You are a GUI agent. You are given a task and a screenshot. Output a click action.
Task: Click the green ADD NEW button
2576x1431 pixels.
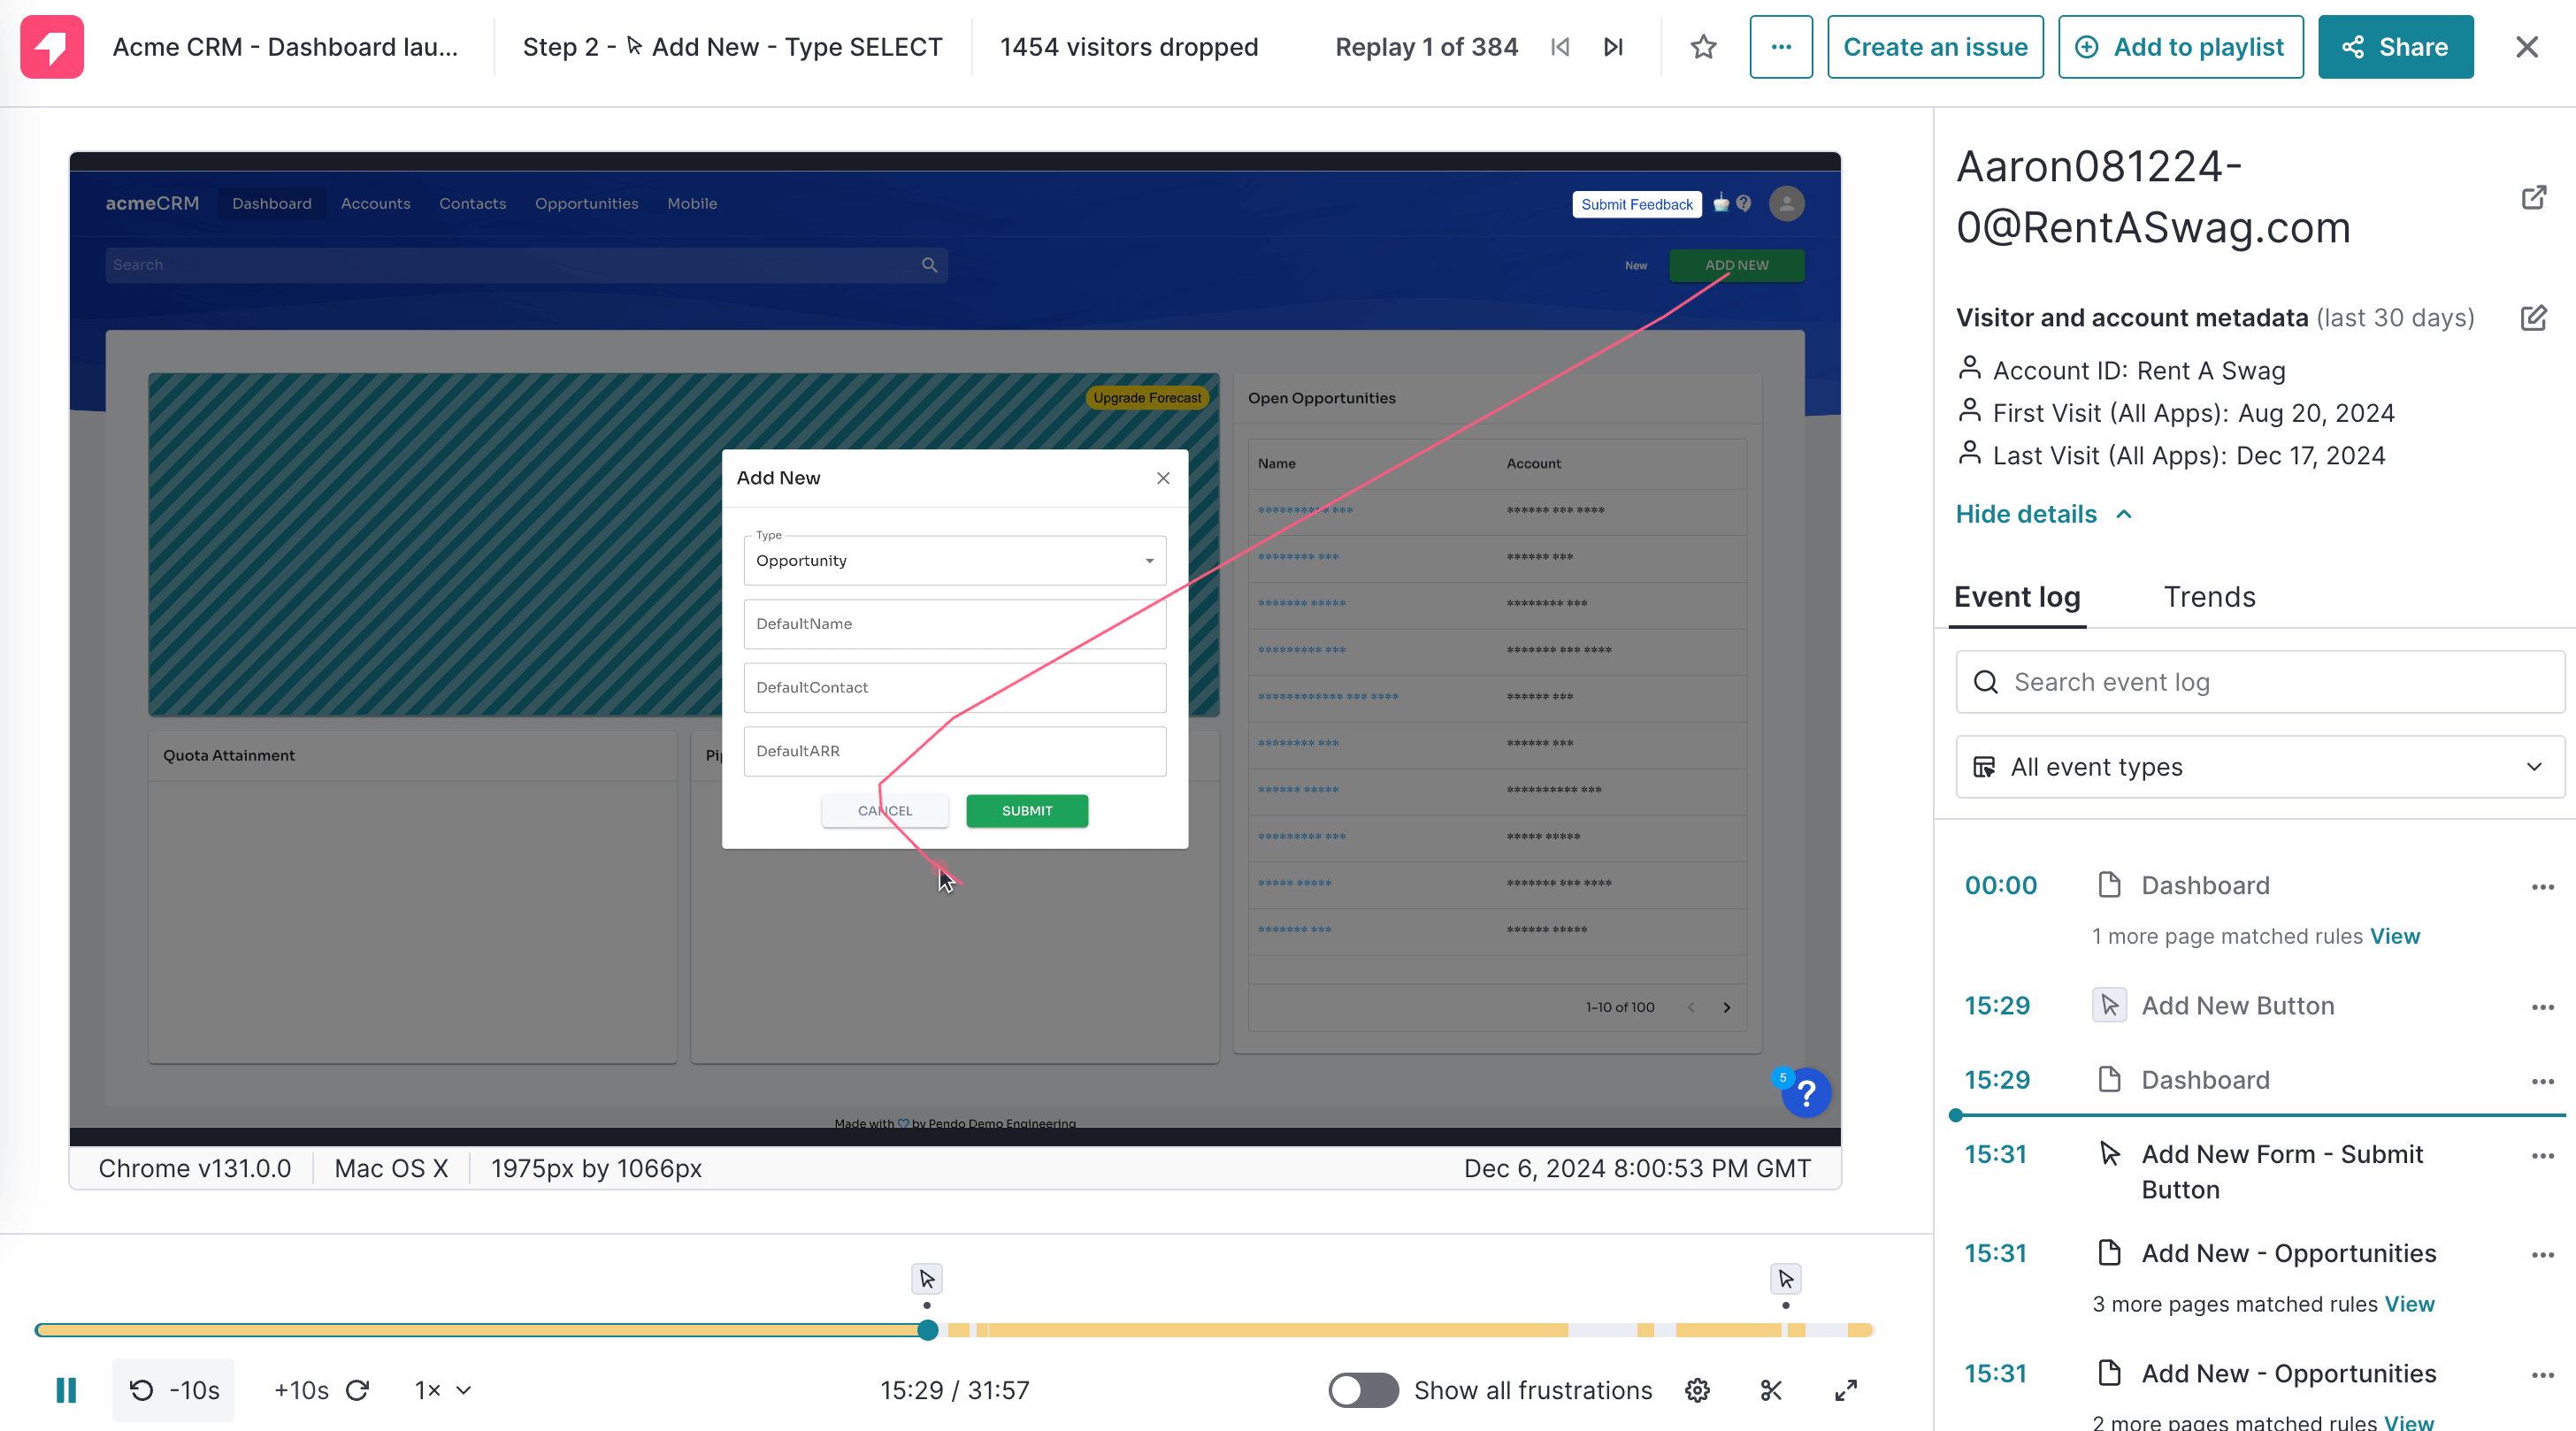(1737, 265)
